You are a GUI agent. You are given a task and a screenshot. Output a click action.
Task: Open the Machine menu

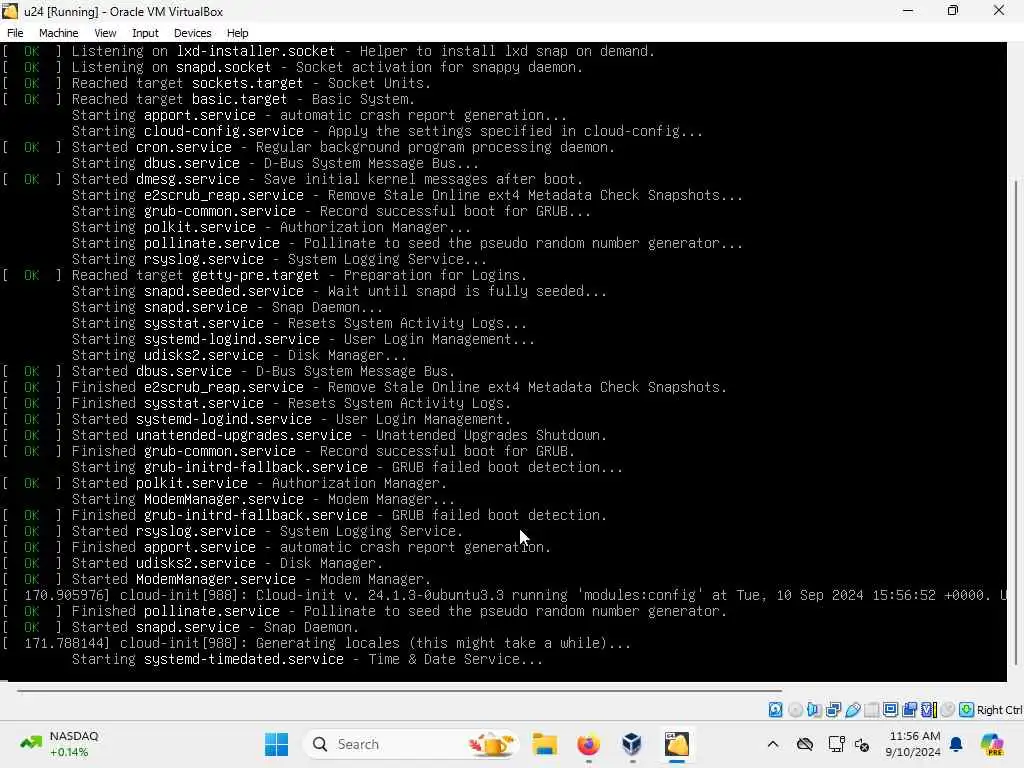pos(59,33)
